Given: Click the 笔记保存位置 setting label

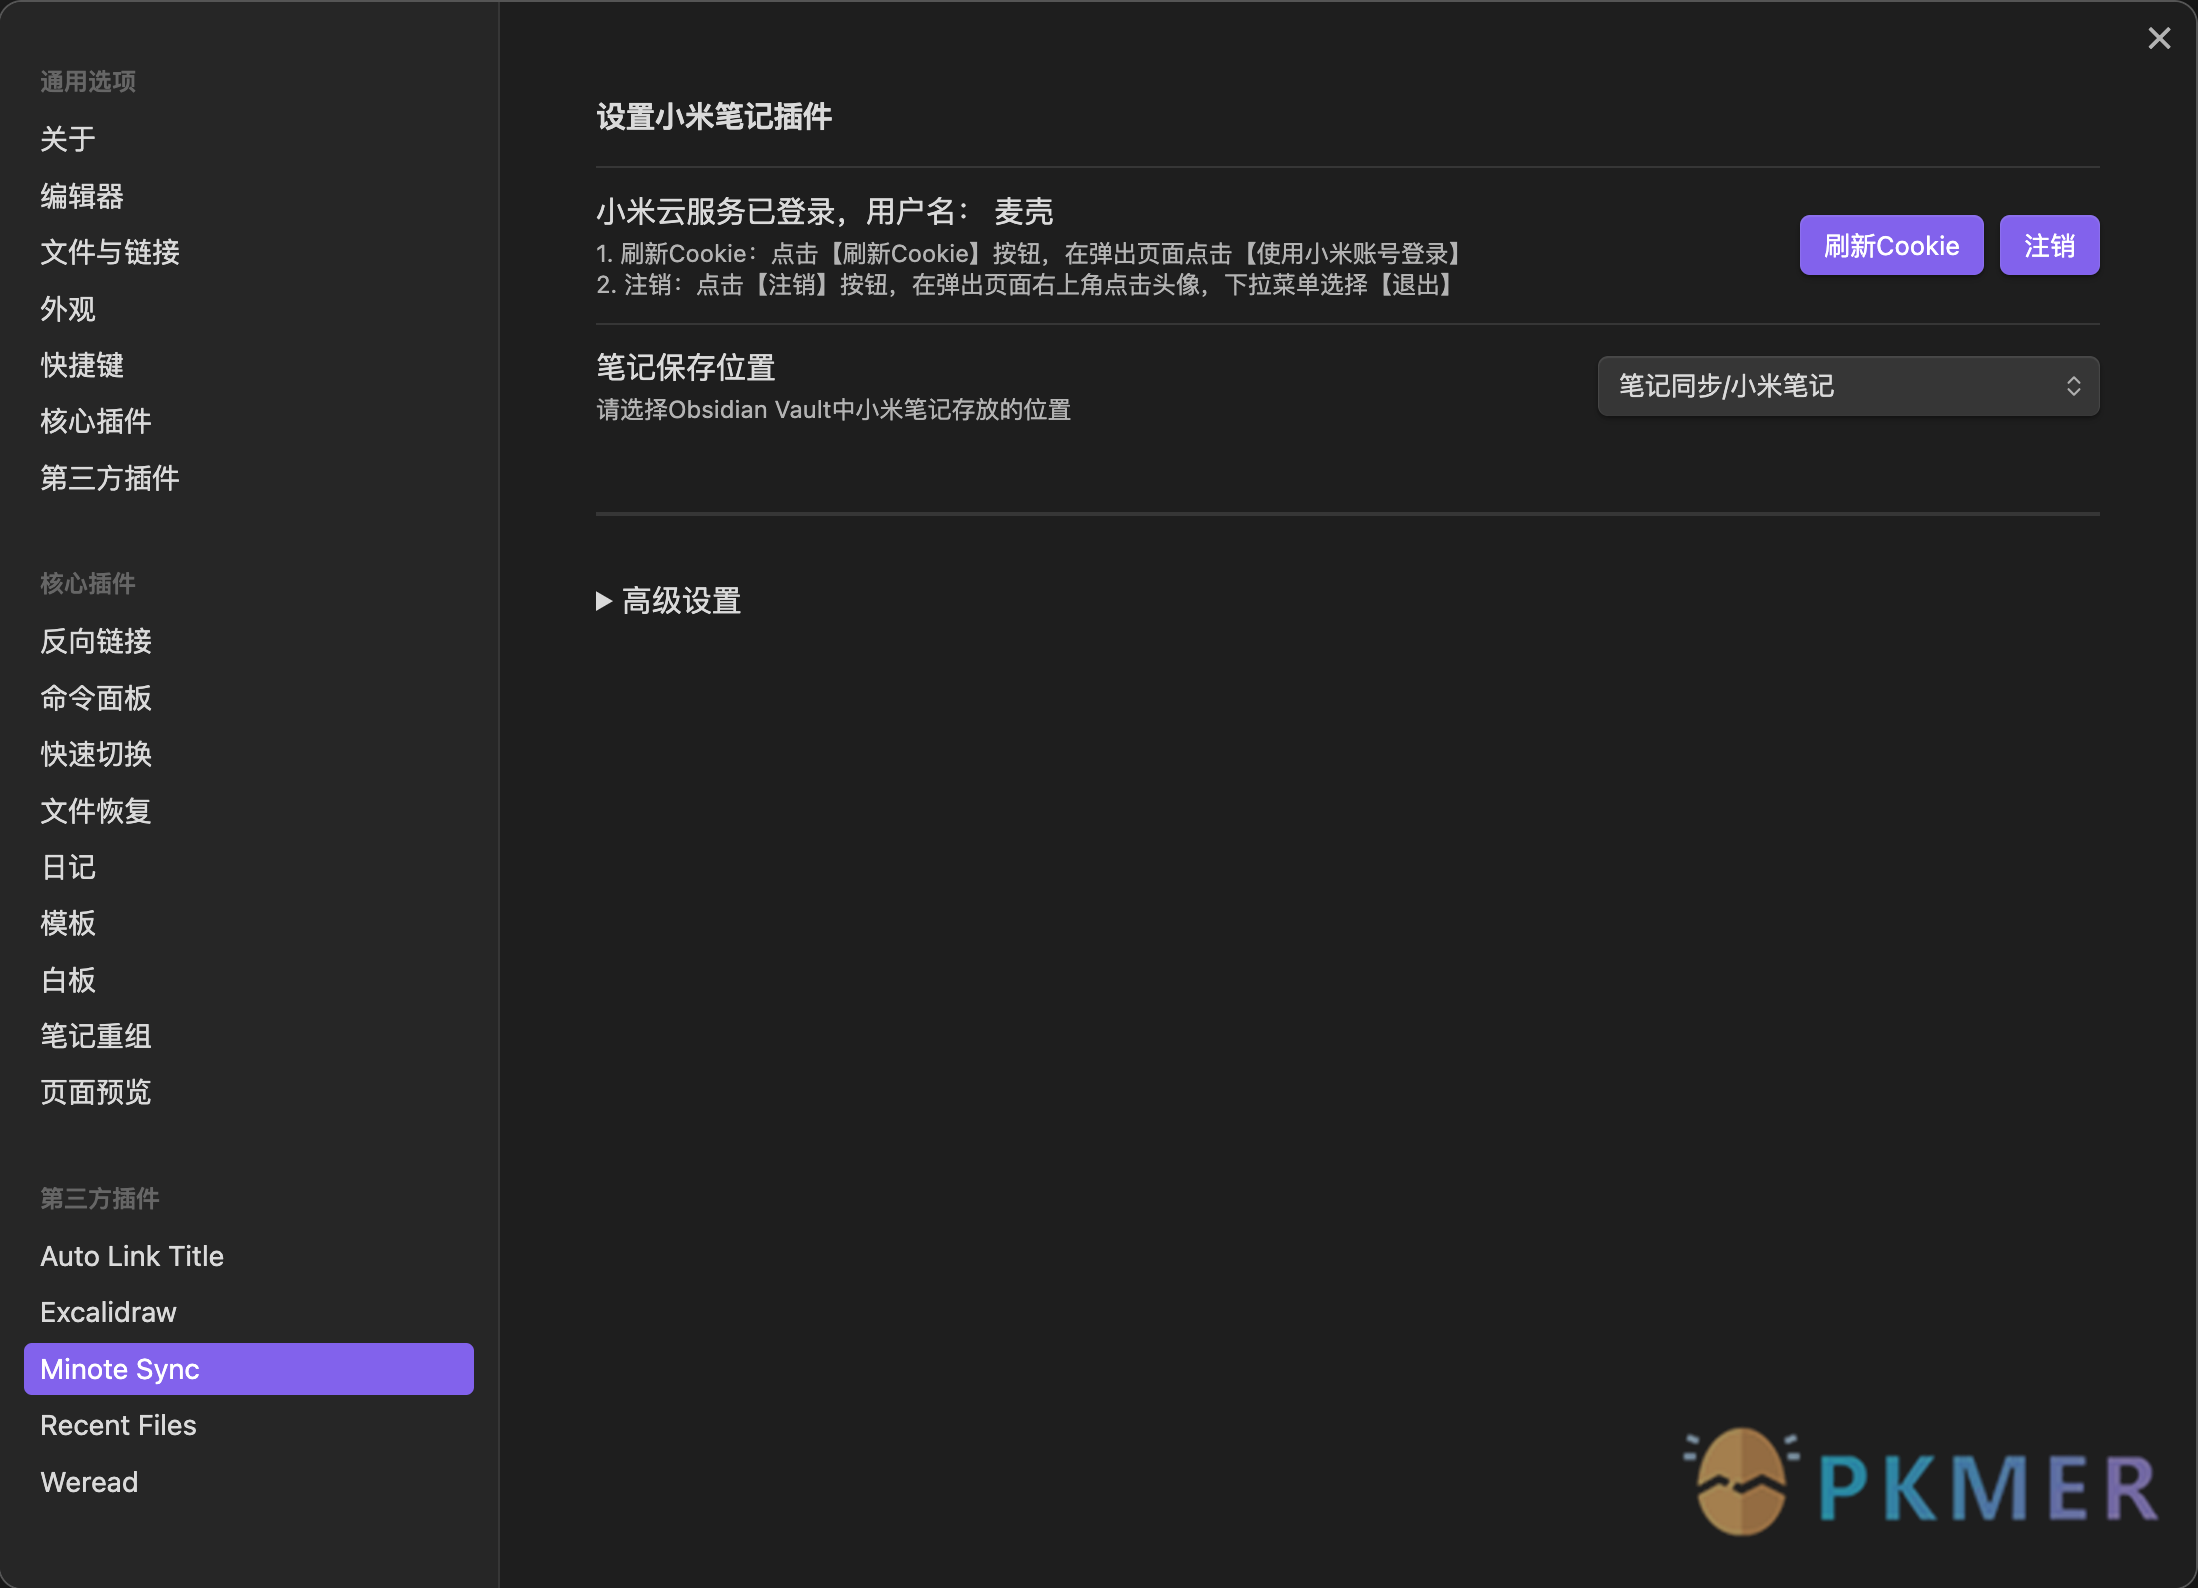Looking at the screenshot, I should tap(686, 368).
